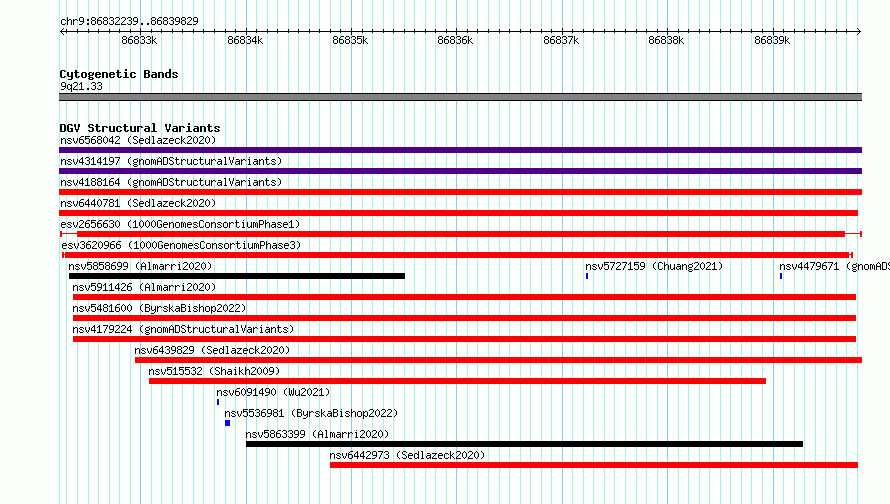Select the black bar of nsv5863399
890x504 pixels.
click(x=524, y=444)
